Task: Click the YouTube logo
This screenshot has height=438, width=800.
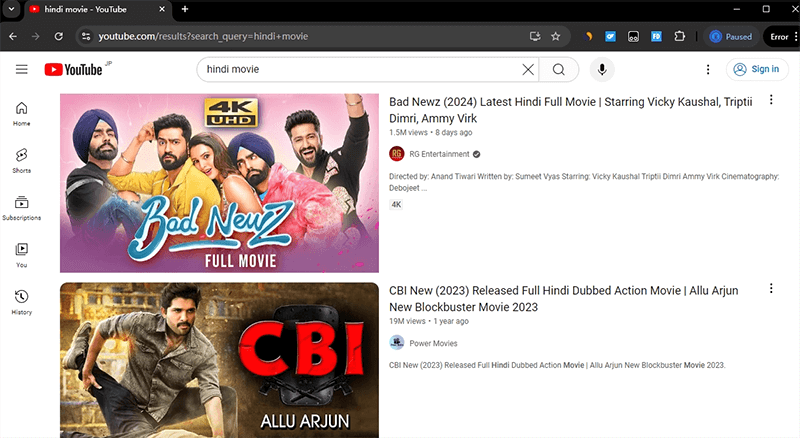Action: coord(73,69)
